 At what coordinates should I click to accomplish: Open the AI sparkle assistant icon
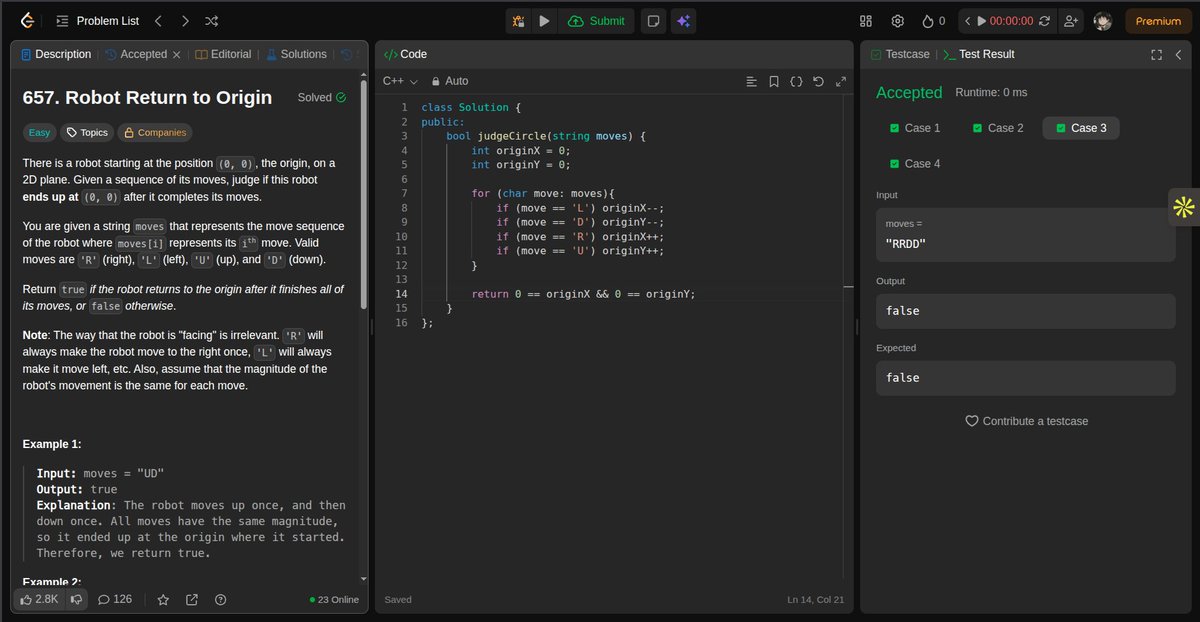(x=684, y=21)
